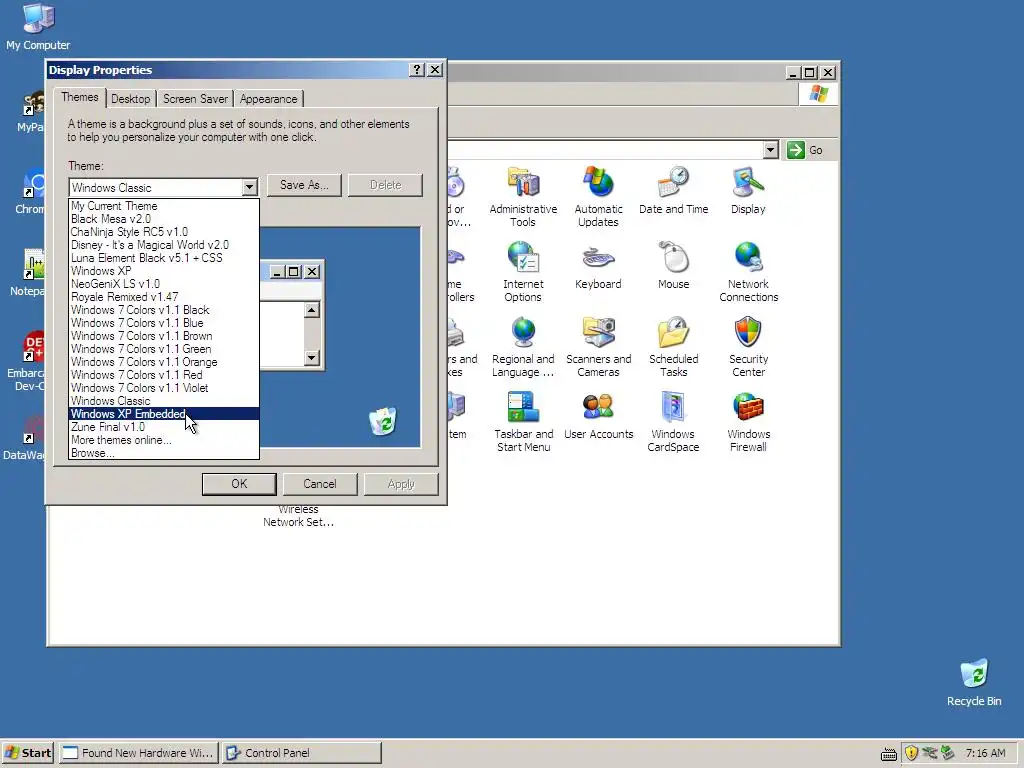Select Windows 7 Colors v1.1 Violet
1024x768 pixels.
point(164,388)
